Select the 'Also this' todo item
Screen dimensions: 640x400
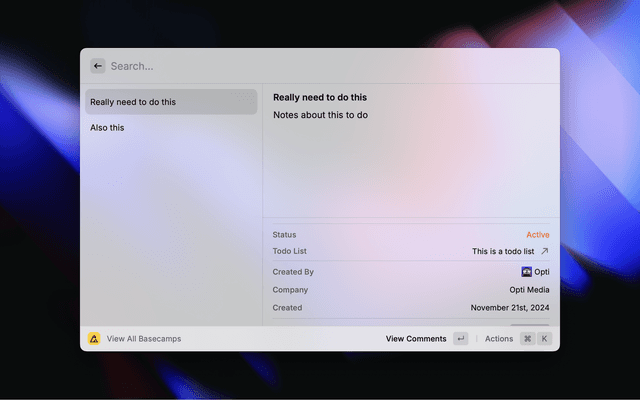[108, 128]
